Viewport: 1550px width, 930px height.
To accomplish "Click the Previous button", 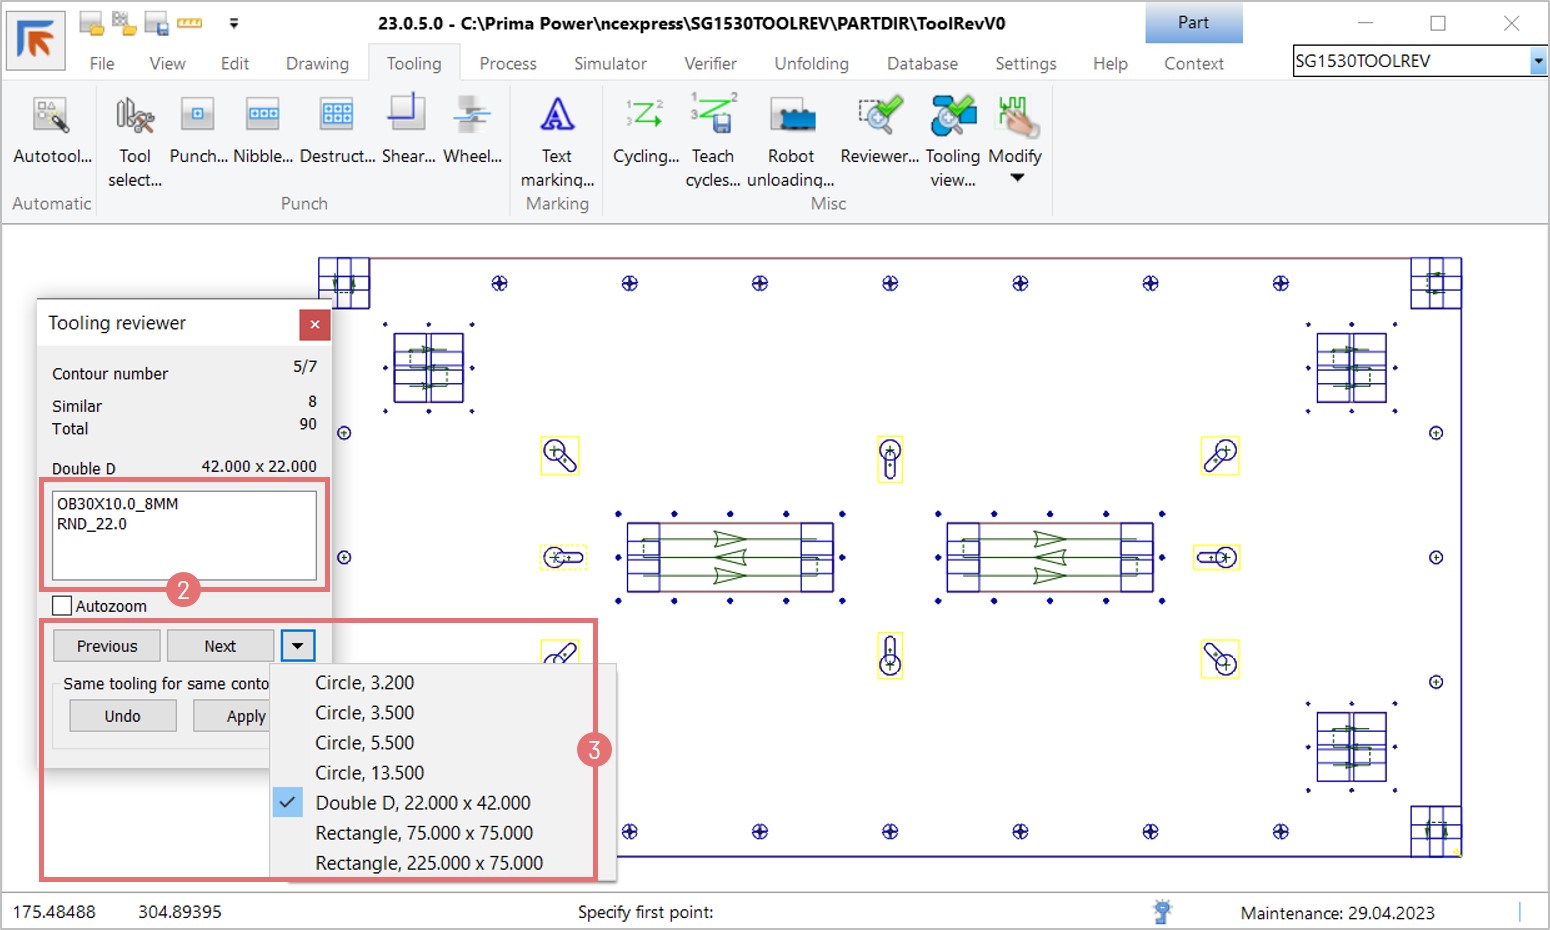I will click(107, 646).
